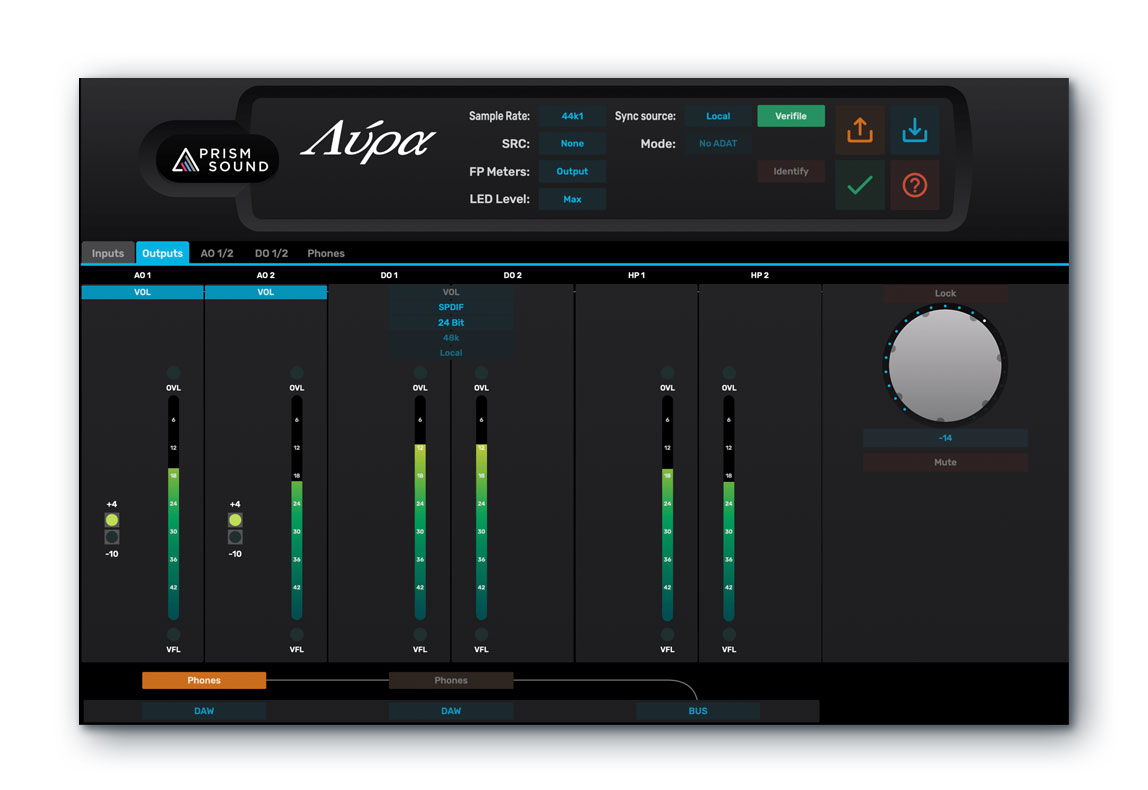Click the VFL indicator on AO 1

[x=174, y=634]
